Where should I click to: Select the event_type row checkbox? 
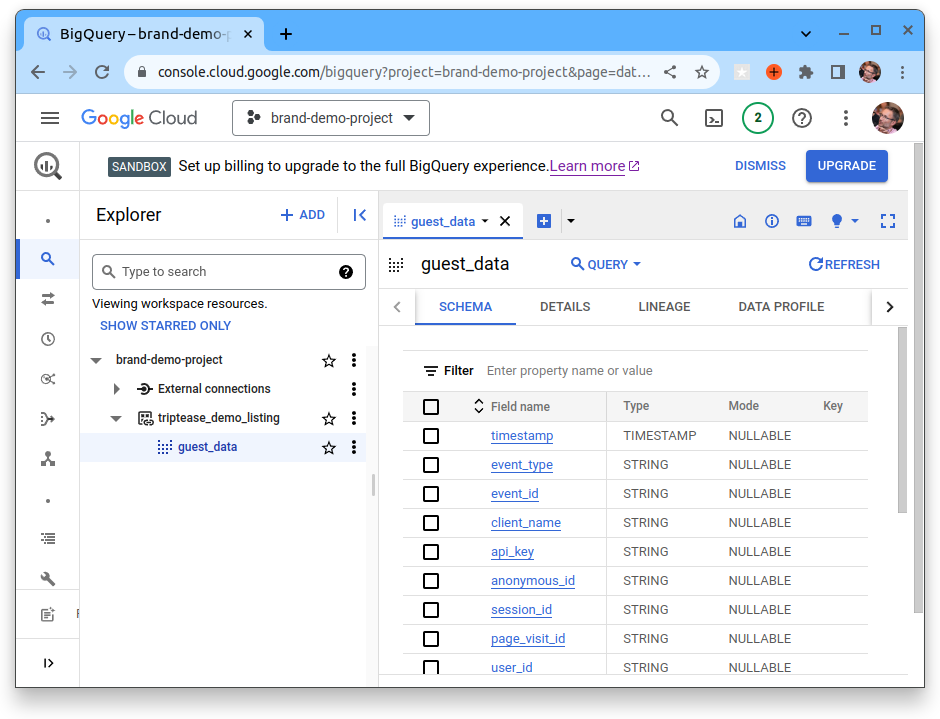coord(431,464)
